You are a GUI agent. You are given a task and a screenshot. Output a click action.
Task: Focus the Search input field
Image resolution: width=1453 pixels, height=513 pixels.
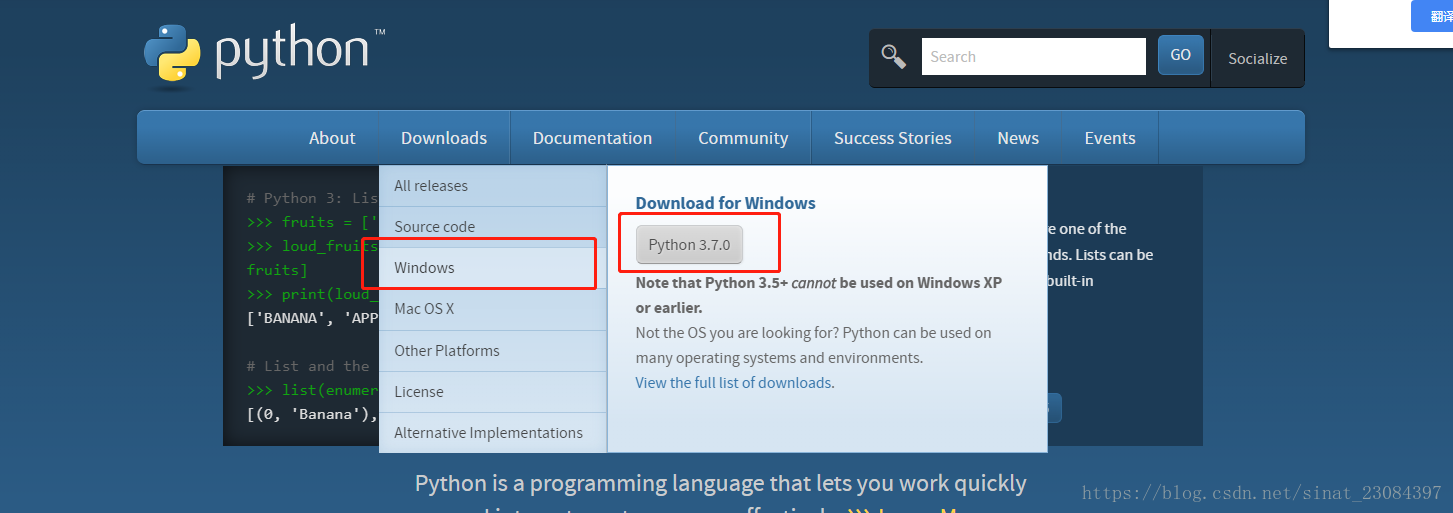pos(1033,57)
